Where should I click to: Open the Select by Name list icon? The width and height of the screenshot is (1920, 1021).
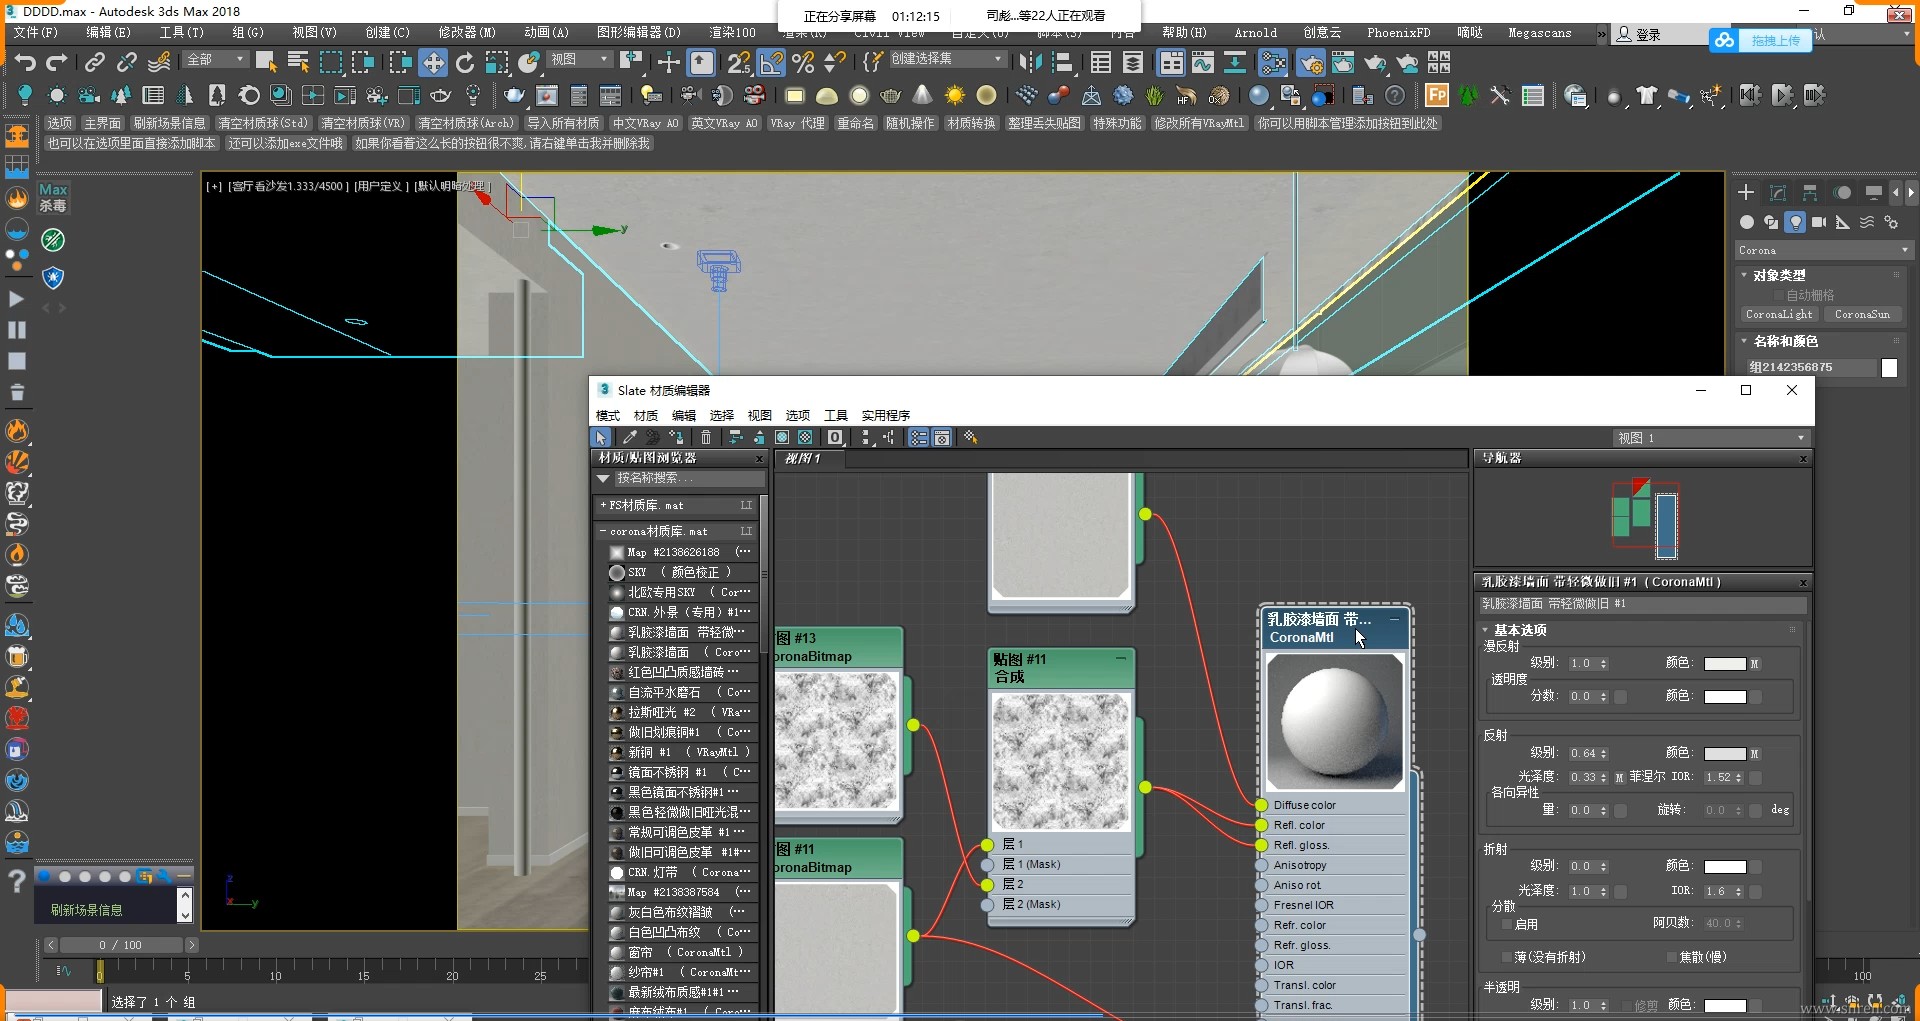298,63
